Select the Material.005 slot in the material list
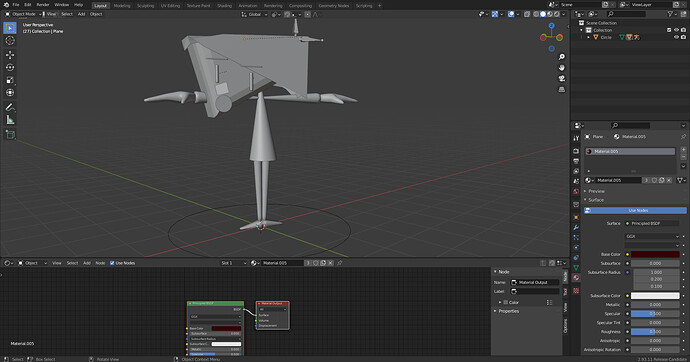690x362 pixels. click(x=630, y=151)
